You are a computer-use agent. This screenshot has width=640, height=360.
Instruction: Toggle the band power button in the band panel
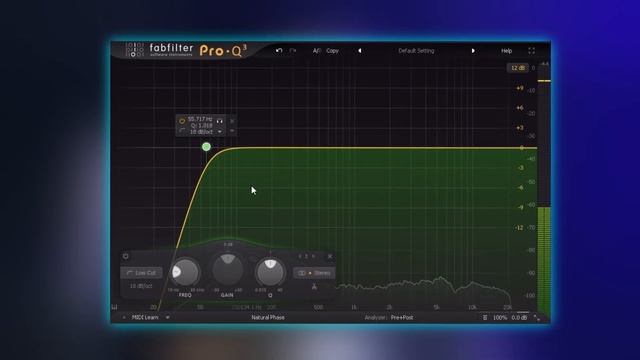coord(126,256)
